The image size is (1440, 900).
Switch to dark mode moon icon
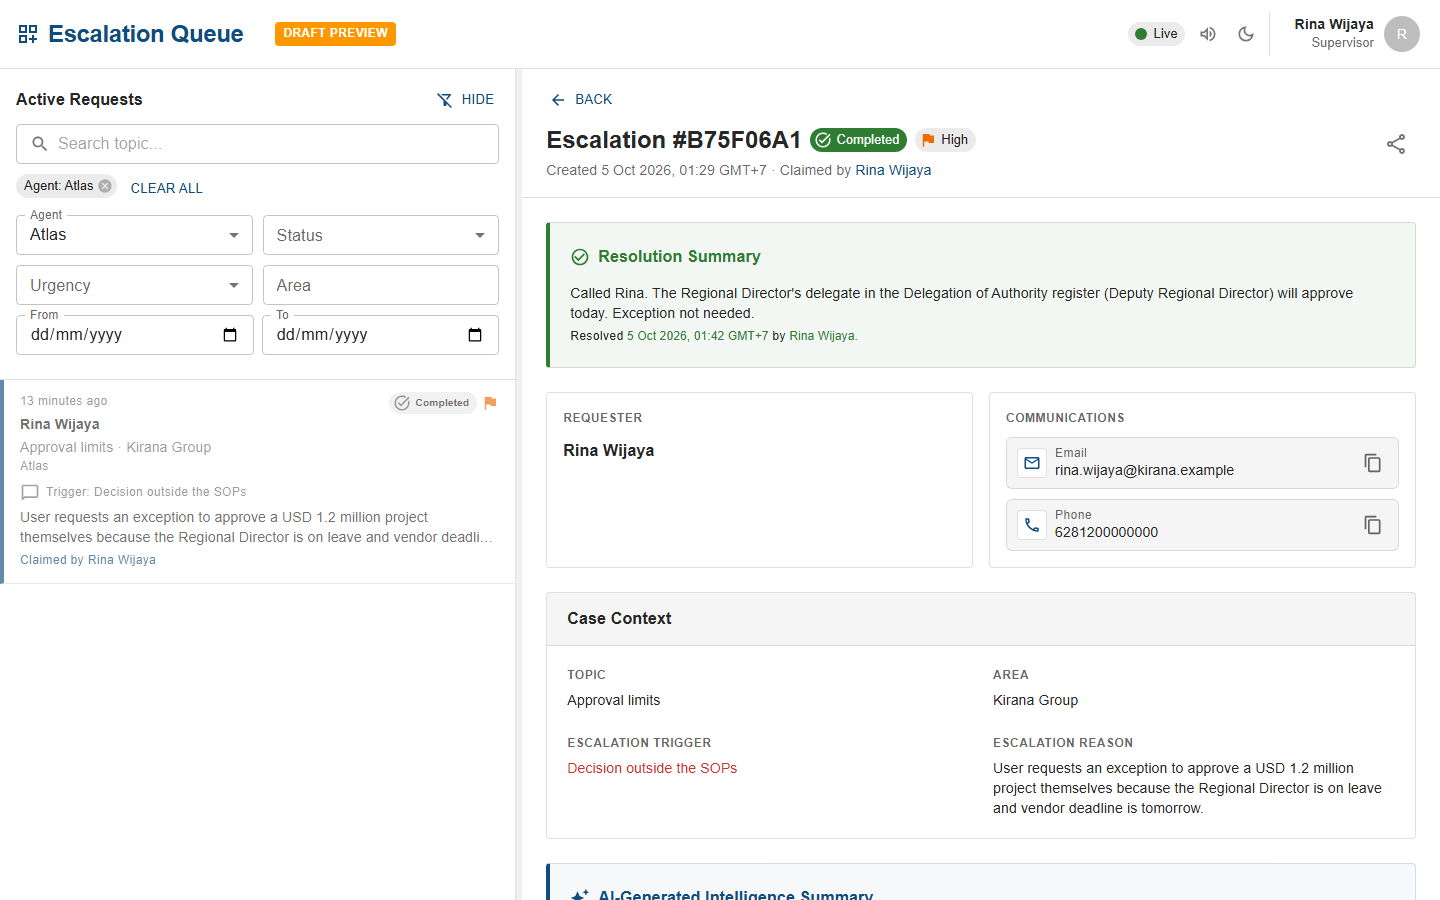[1246, 34]
